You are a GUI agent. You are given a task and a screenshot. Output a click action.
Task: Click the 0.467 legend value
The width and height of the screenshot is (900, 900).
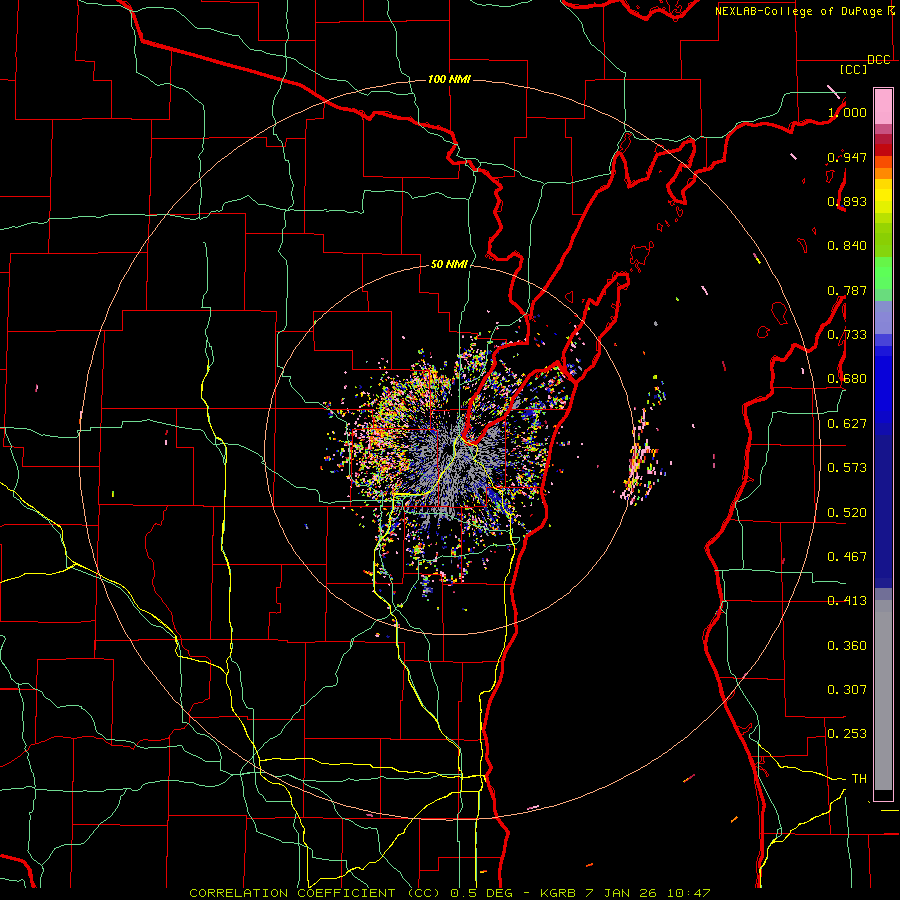click(x=847, y=557)
